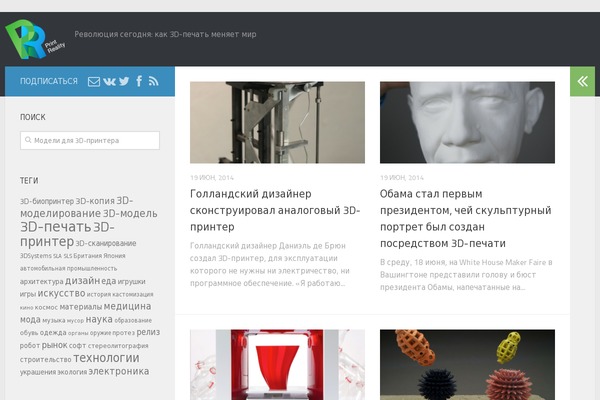Collapse sidebar with green double-arrow button
The height and width of the screenshot is (400, 600).
click(x=582, y=81)
